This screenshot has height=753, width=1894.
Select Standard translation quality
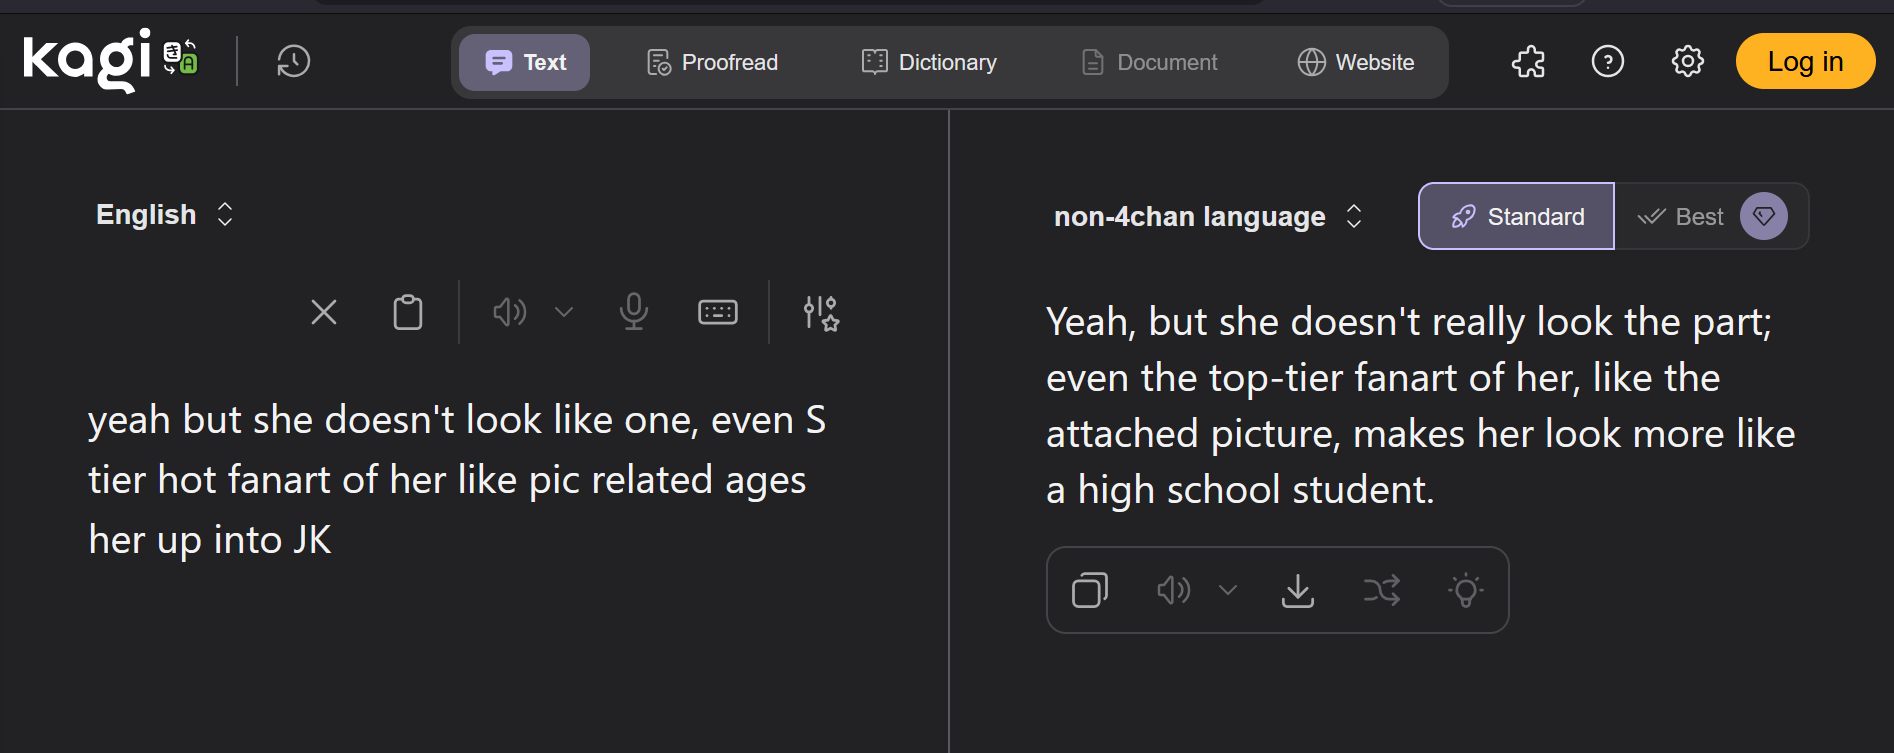coord(1516,216)
